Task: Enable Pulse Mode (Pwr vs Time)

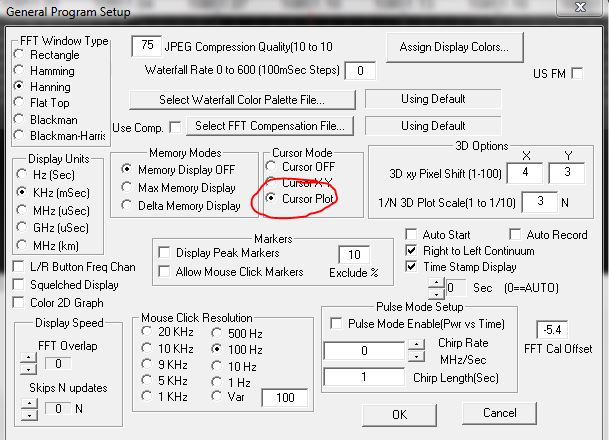Action: [x=336, y=322]
